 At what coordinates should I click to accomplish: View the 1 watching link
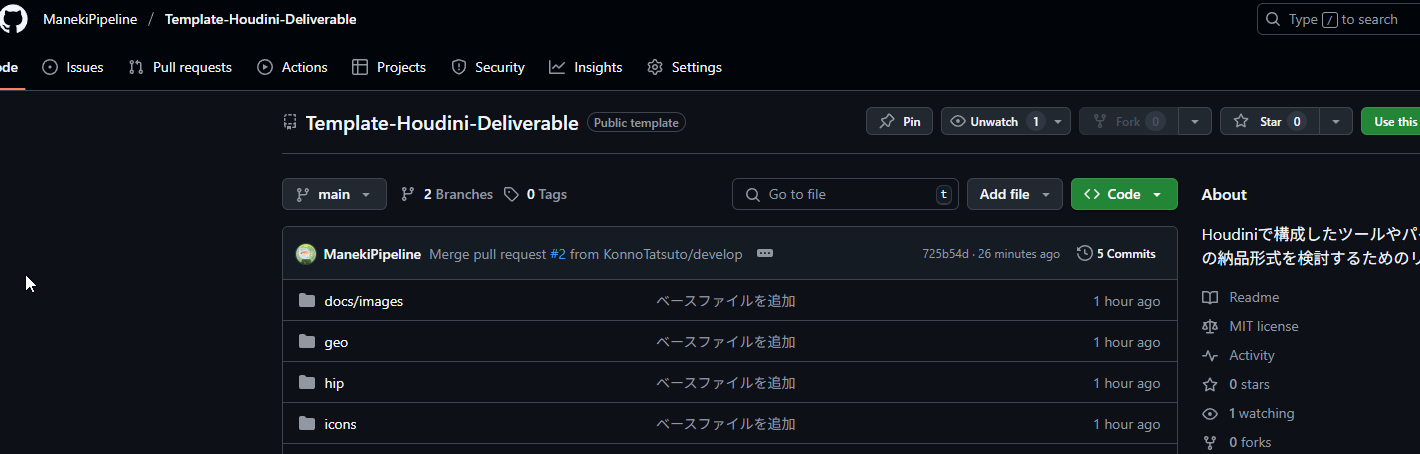1261,413
